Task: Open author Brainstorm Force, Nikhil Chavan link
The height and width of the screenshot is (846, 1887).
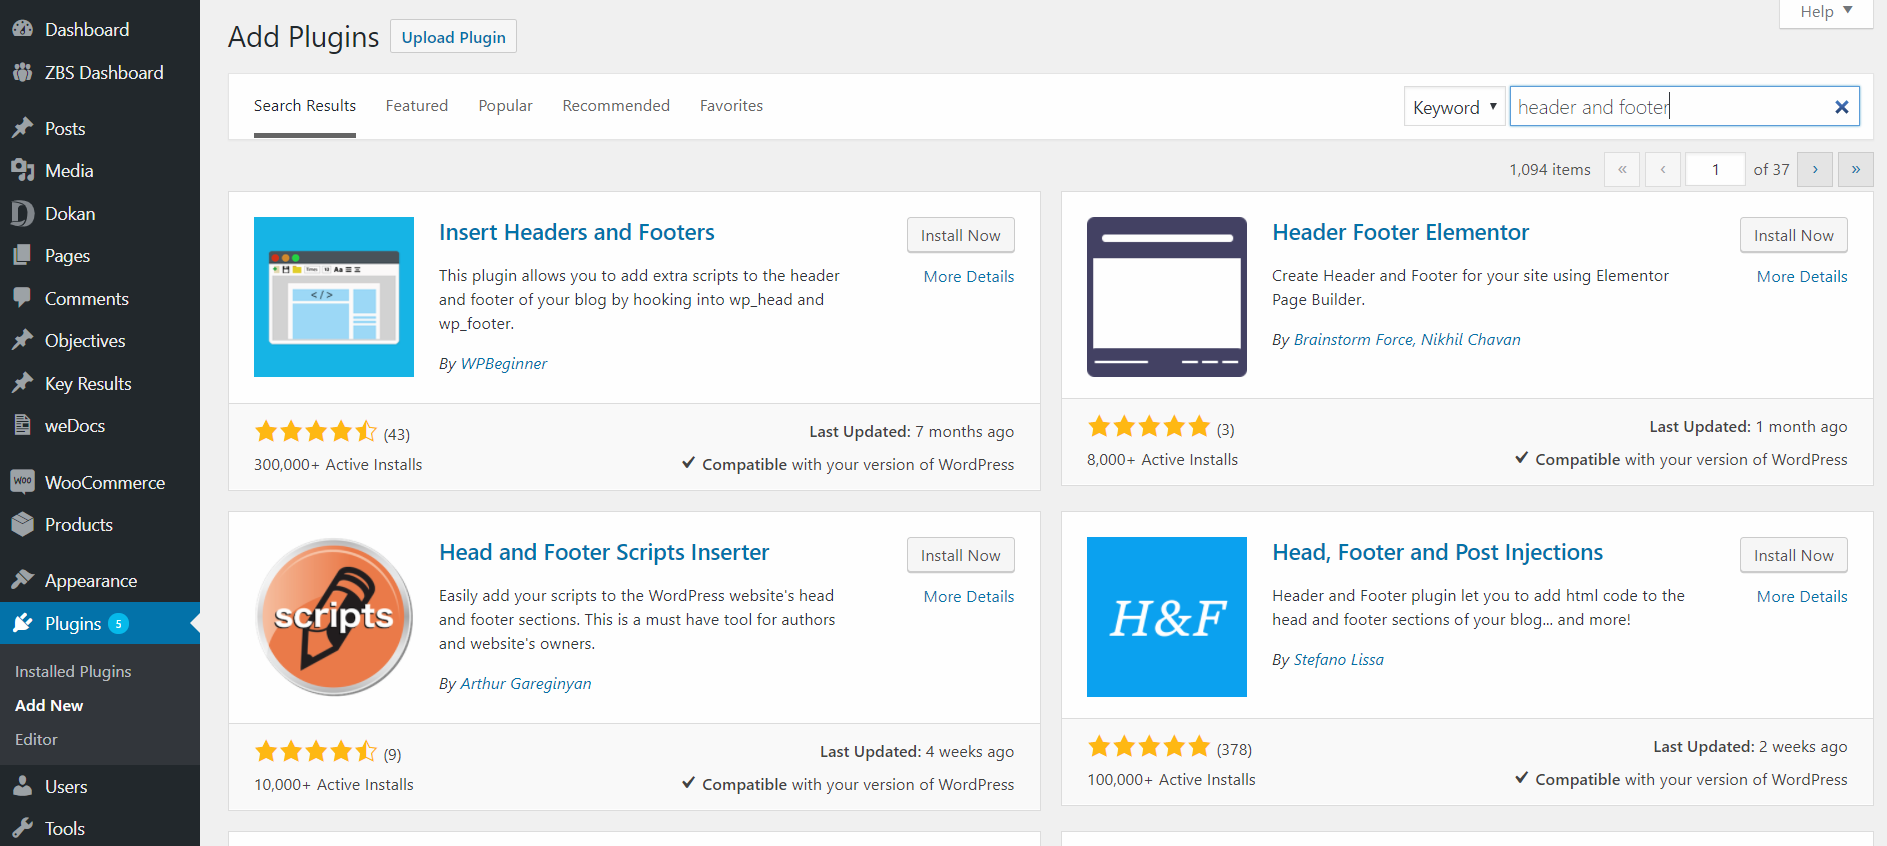Action: pos(1407,339)
